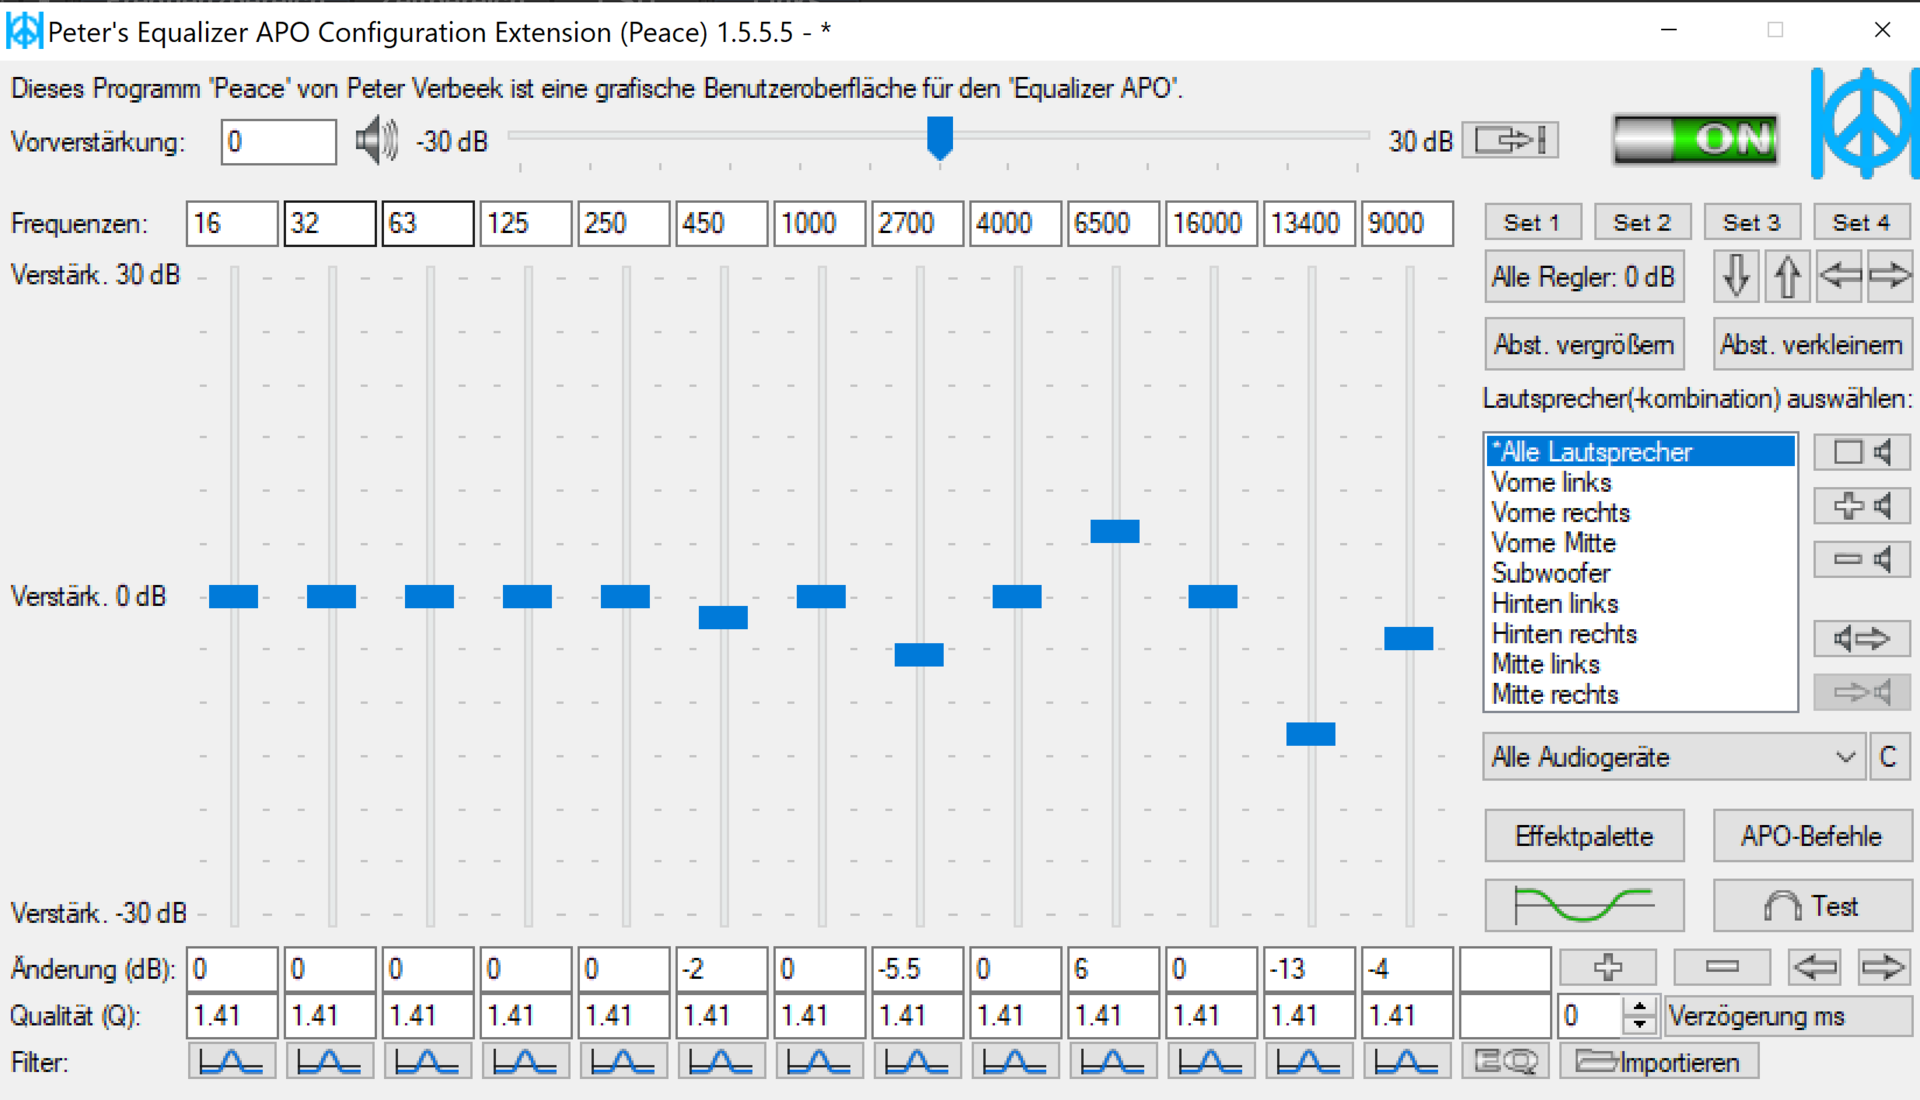Click the shift all sliders up arrow
Screen dimensions: 1920x1100
(x=1787, y=276)
